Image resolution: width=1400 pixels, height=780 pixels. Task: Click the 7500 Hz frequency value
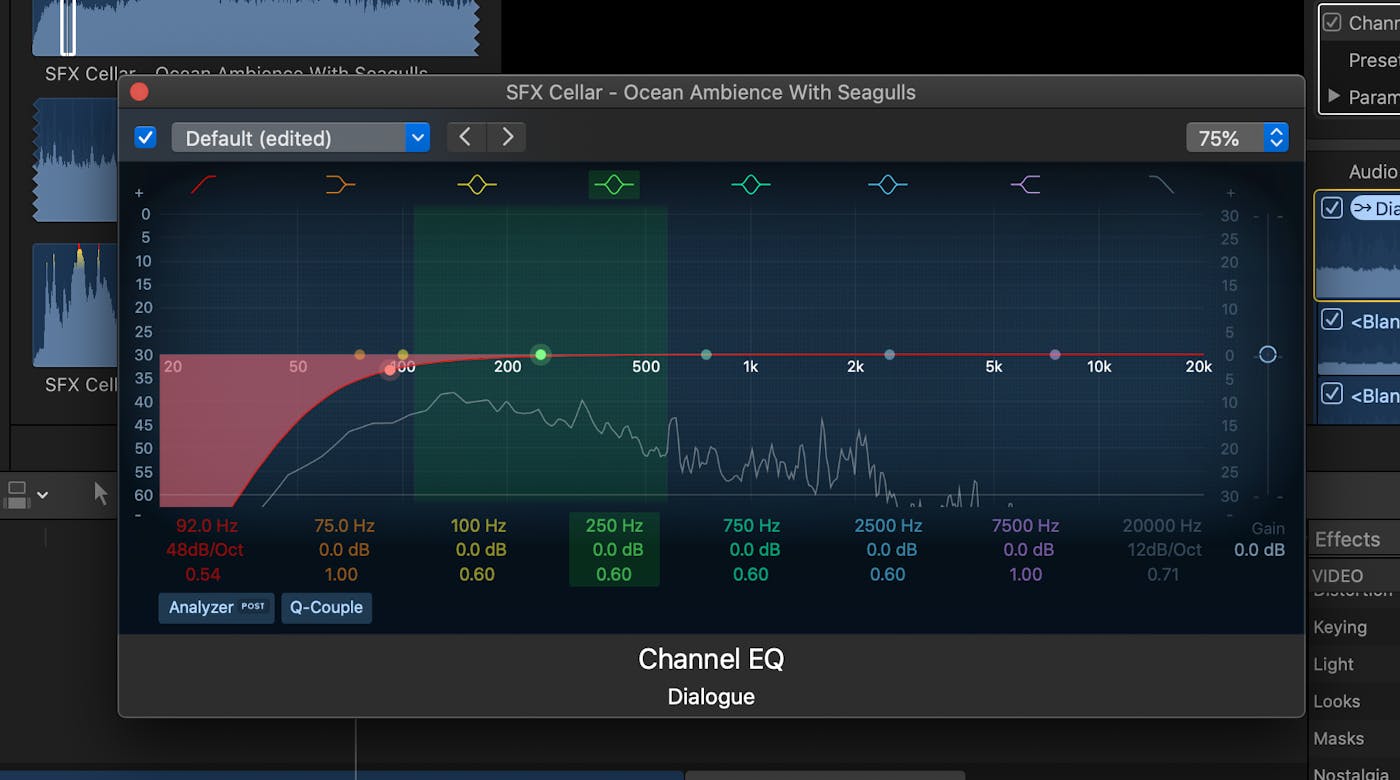pyautogui.click(x=1025, y=525)
